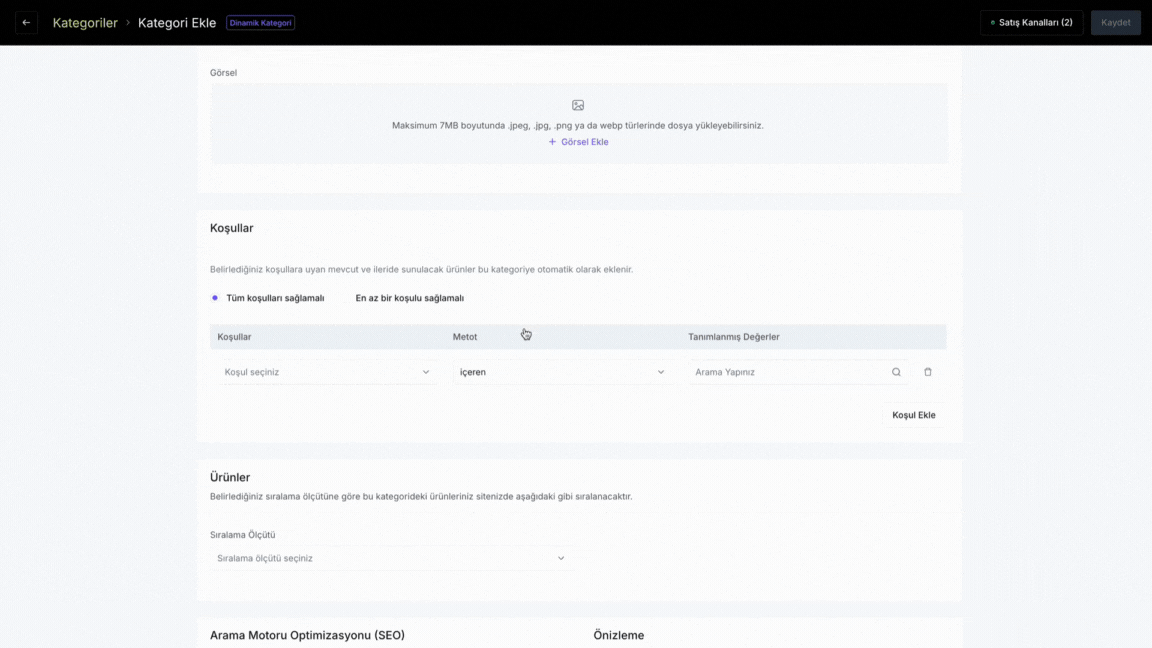Select 'Tüm koşulları sağlamalı' radio option
The image size is (1152, 648).
[215, 298]
